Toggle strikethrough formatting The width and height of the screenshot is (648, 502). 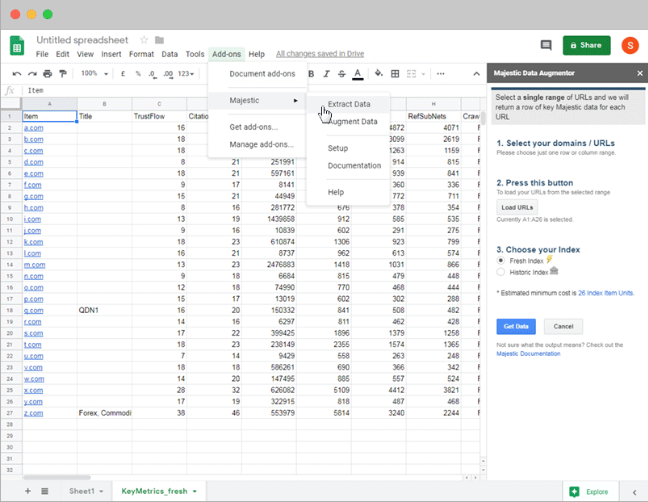coord(342,74)
